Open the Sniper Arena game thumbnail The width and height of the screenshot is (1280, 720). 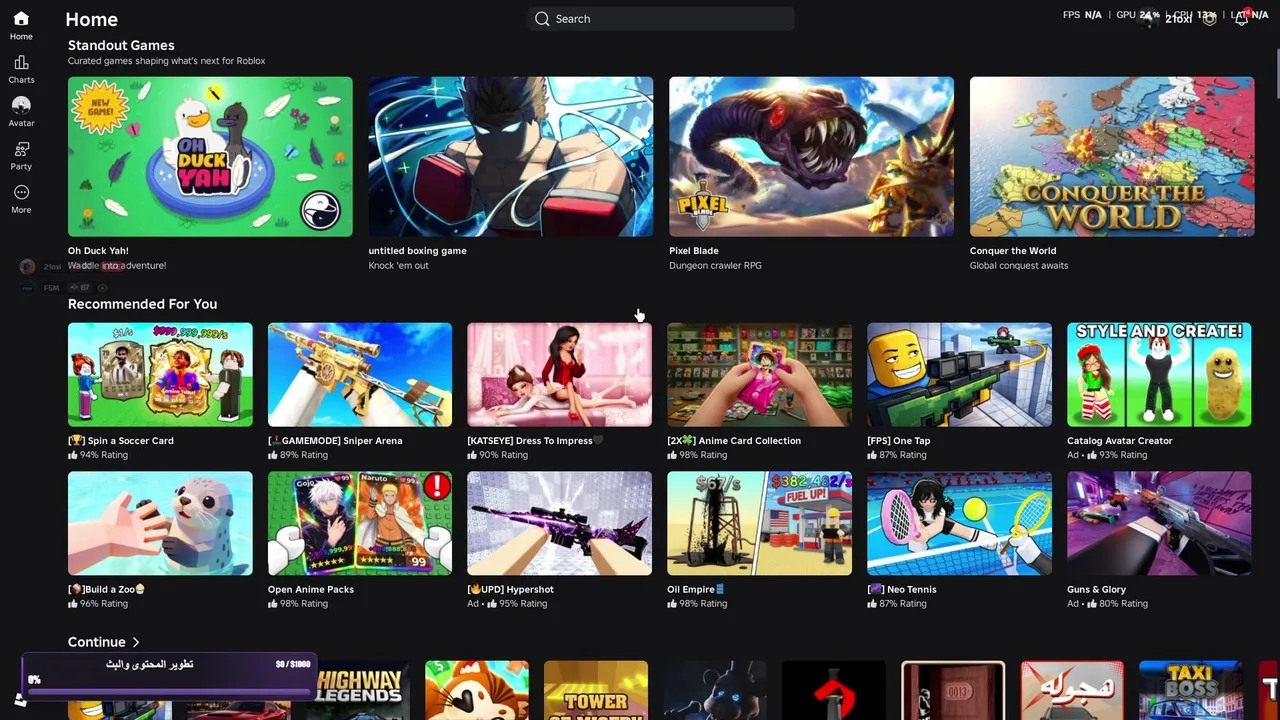(x=360, y=374)
